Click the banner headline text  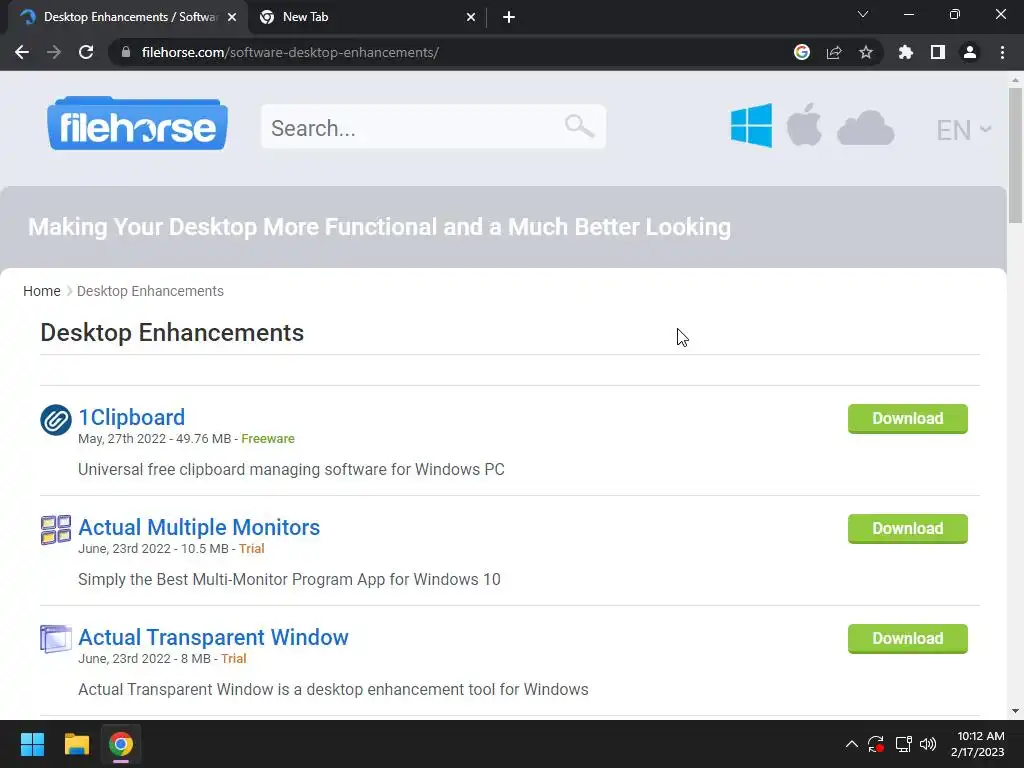(x=379, y=227)
